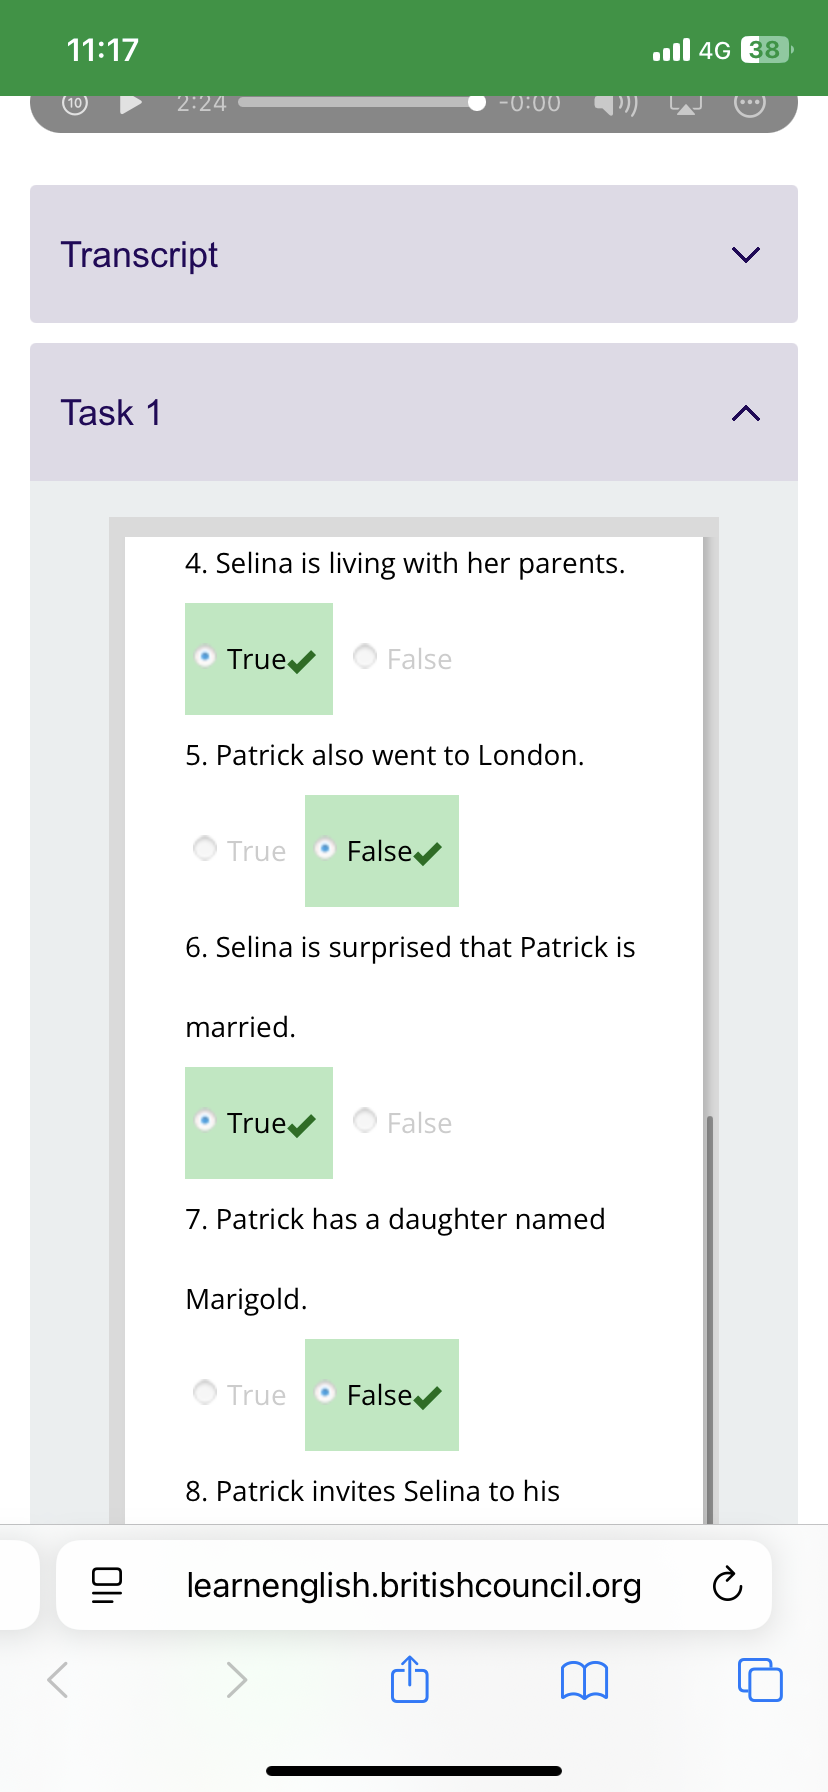The image size is (828, 1792).
Task: Tap the Safari share icon
Action: [410, 1679]
